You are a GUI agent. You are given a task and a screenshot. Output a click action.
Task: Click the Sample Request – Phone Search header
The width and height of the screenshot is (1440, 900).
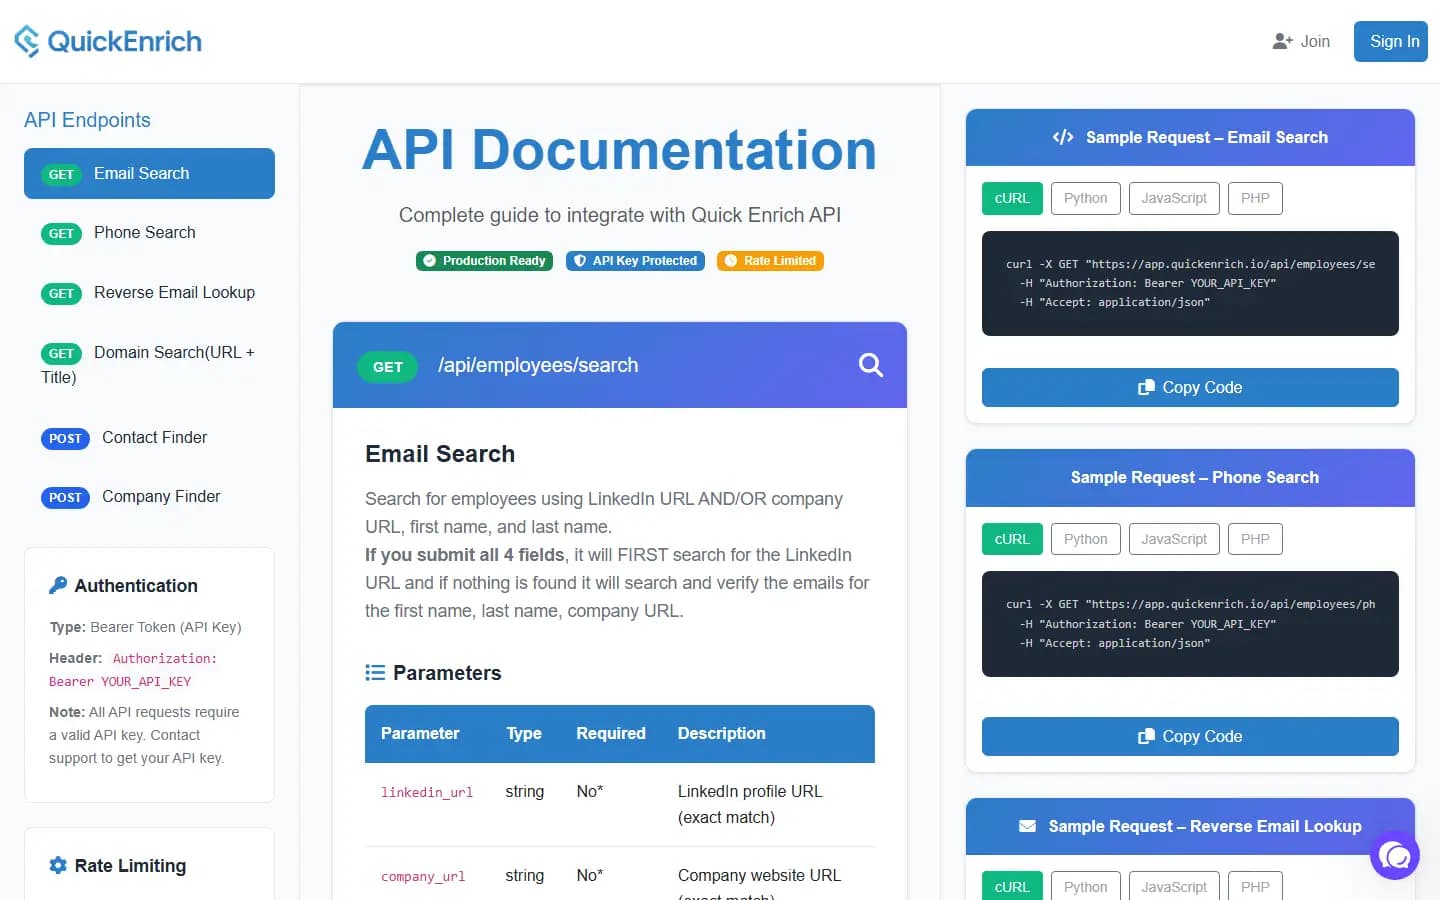1190,478
